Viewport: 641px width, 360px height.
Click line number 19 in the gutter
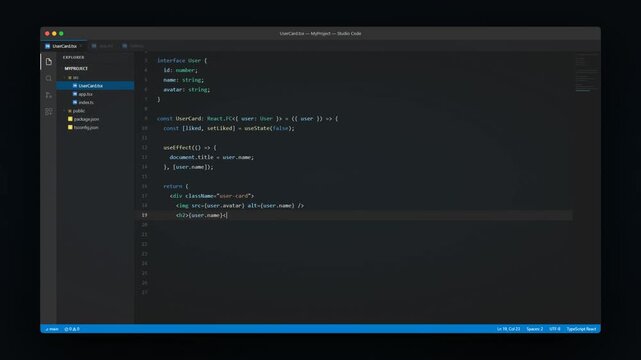pyautogui.click(x=144, y=215)
